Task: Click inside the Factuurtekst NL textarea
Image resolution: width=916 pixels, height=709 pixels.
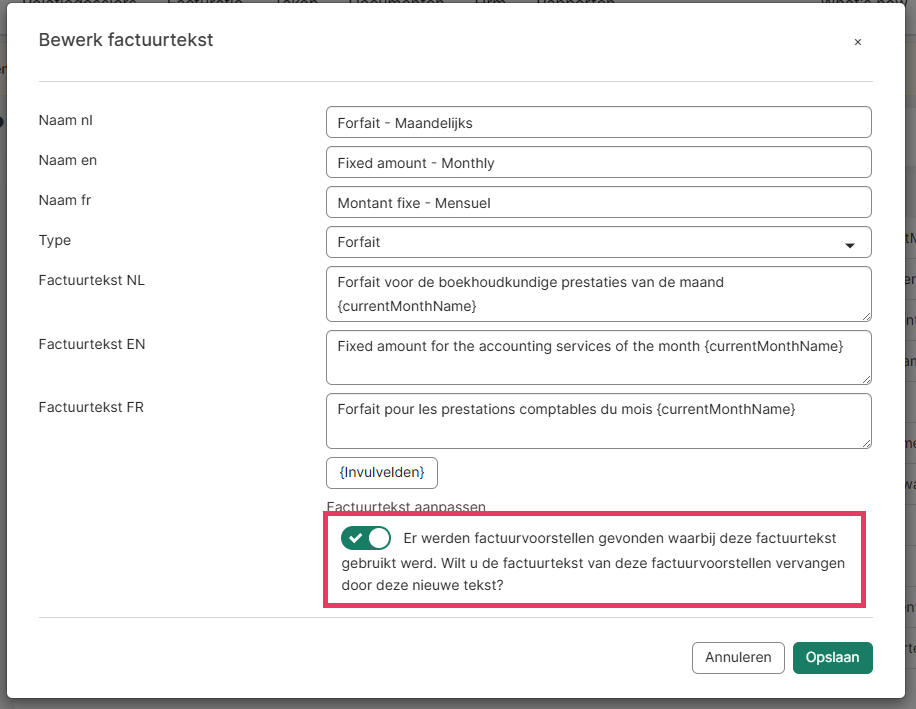Action: [x=598, y=293]
